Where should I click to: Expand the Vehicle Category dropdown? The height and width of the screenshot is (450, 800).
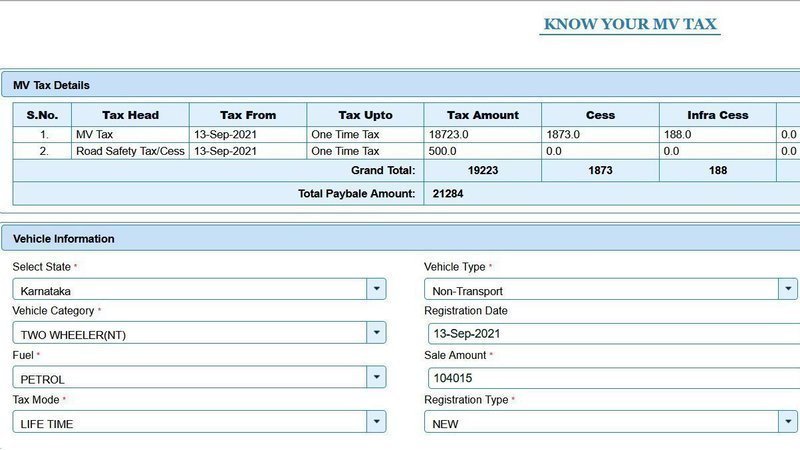[x=198, y=333]
